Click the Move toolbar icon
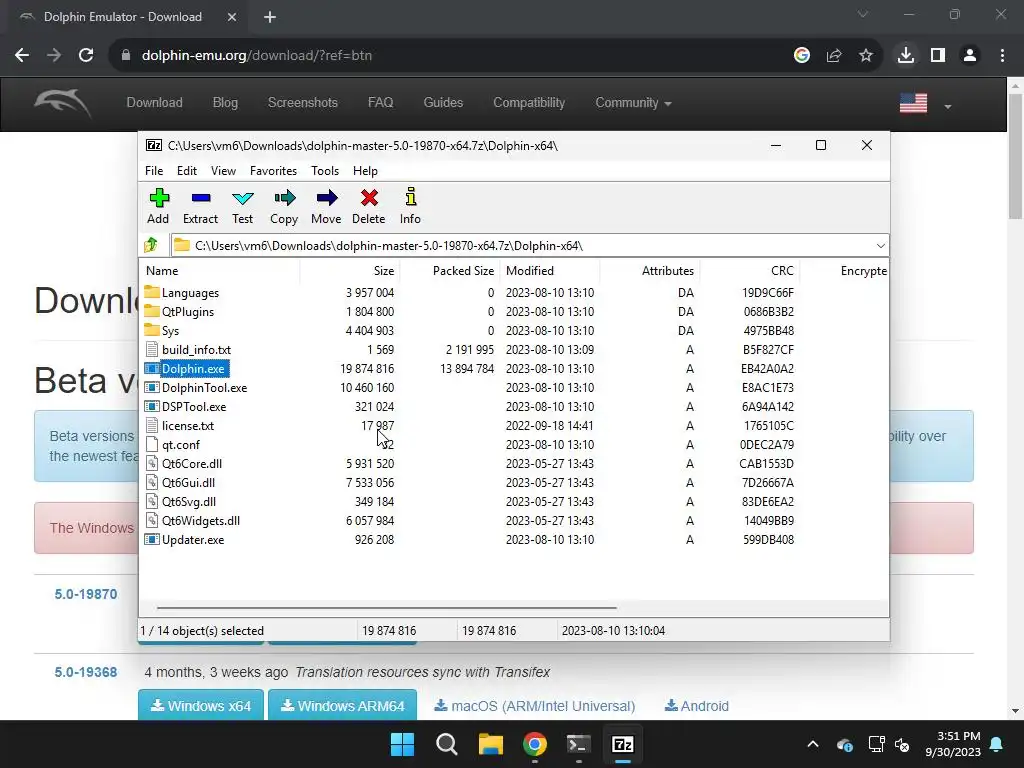This screenshot has width=1024, height=768. point(326,206)
